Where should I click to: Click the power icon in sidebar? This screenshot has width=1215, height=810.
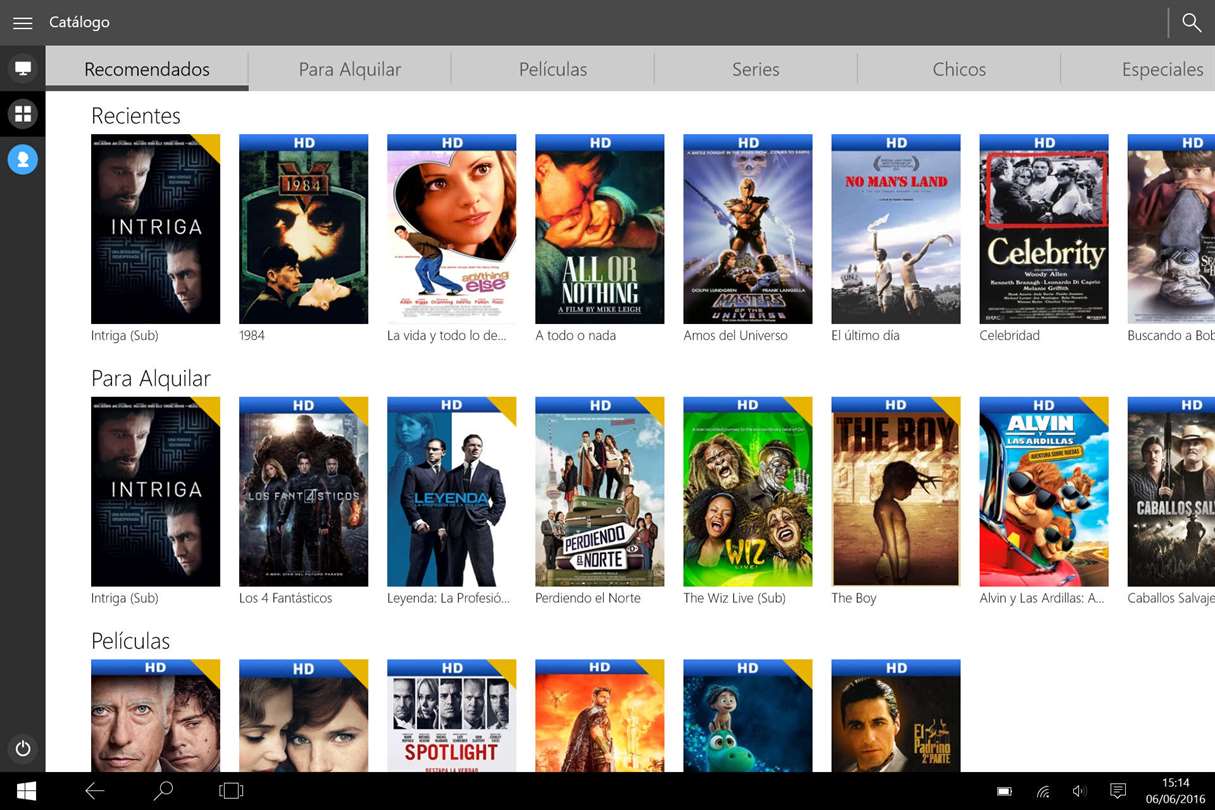[22, 748]
